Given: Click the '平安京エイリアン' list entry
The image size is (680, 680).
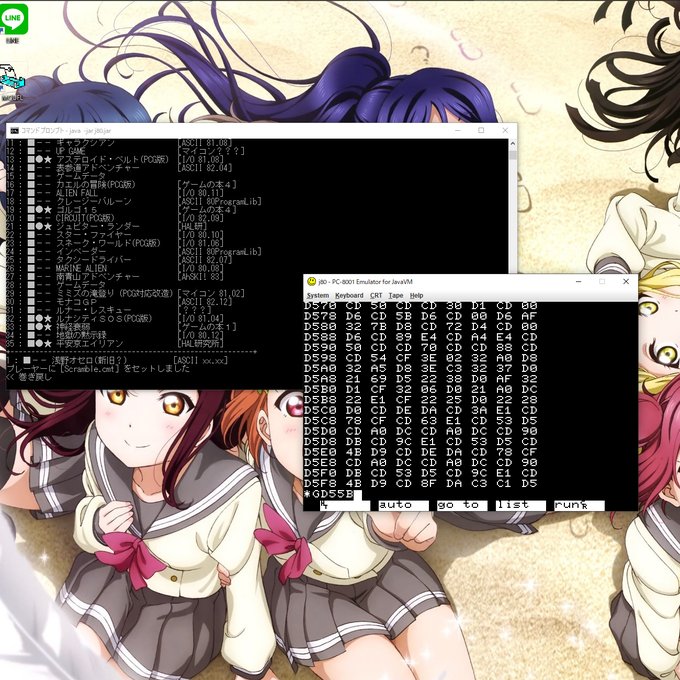Looking at the screenshot, I should pyautogui.click(x=89, y=343).
